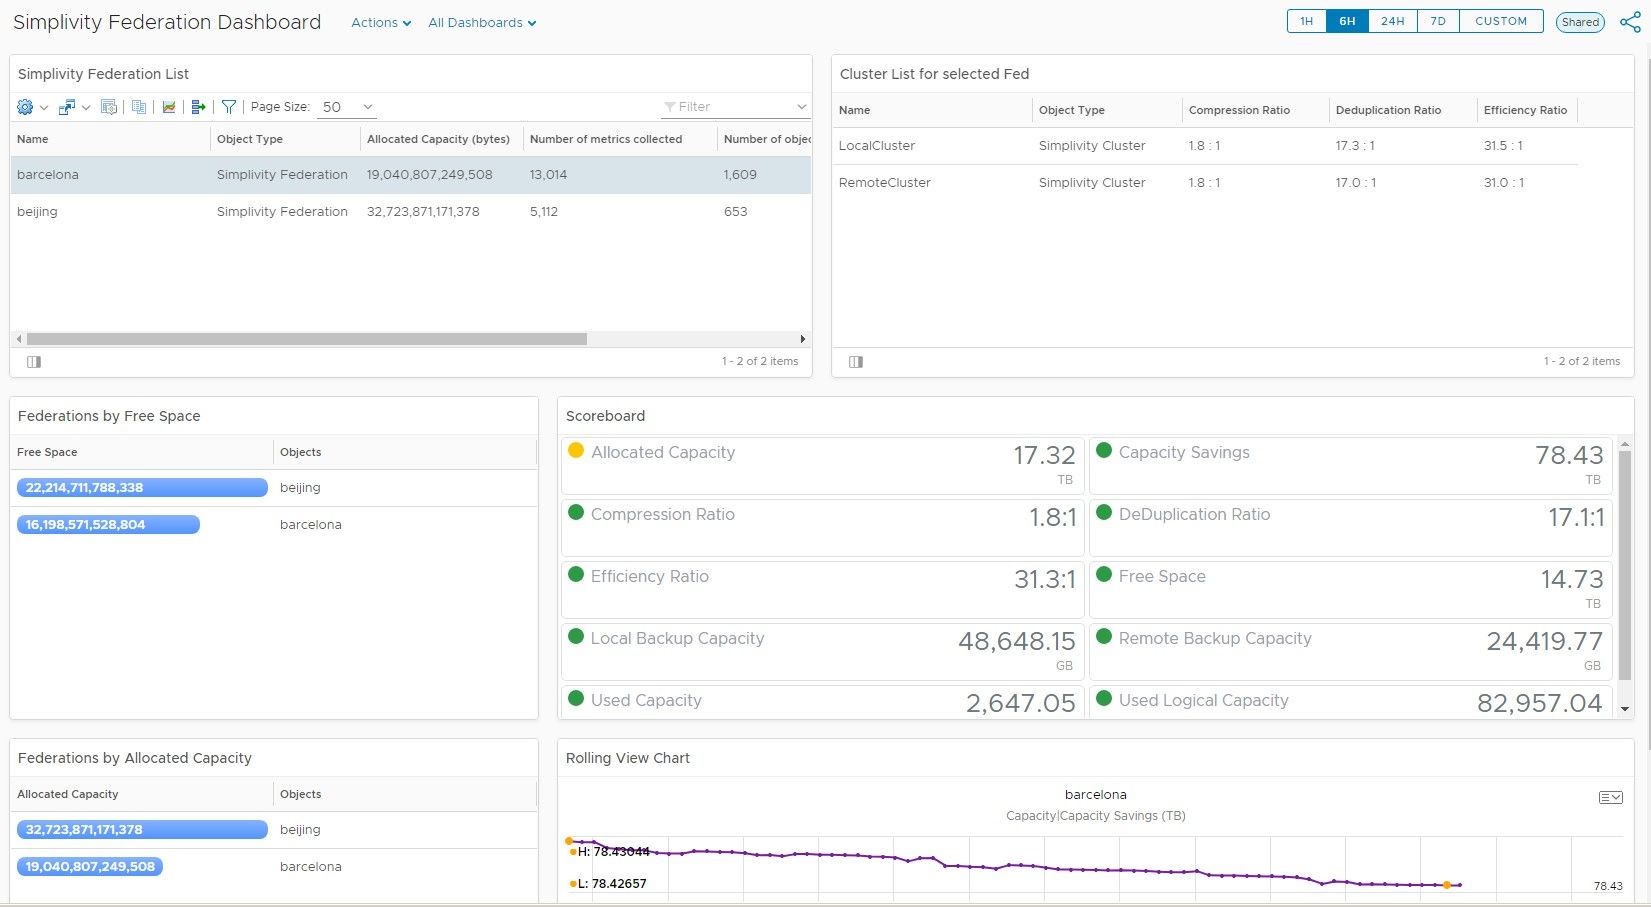The height and width of the screenshot is (907, 1651).
Task: Click barcelona in Federations by Allocated Capacity
Action: click(x=311, y=866)
